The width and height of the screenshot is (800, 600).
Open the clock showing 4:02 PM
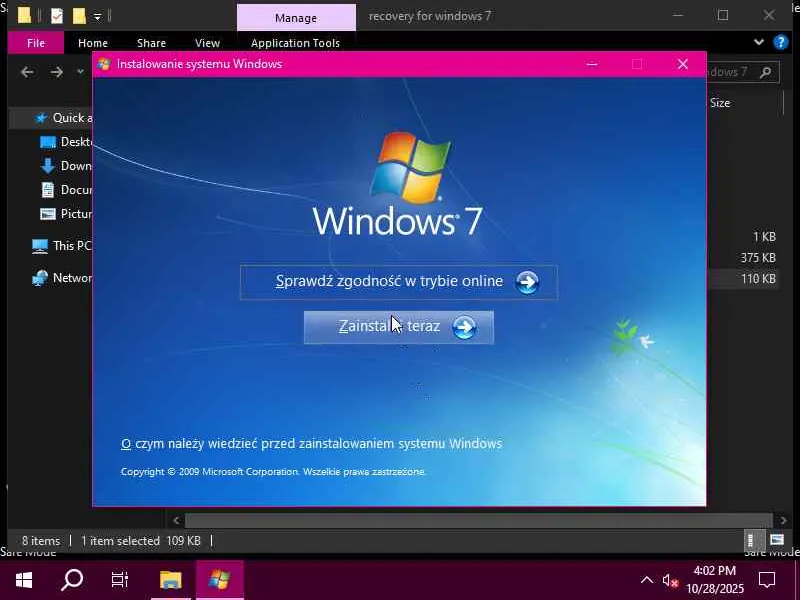tap(715, 580)
